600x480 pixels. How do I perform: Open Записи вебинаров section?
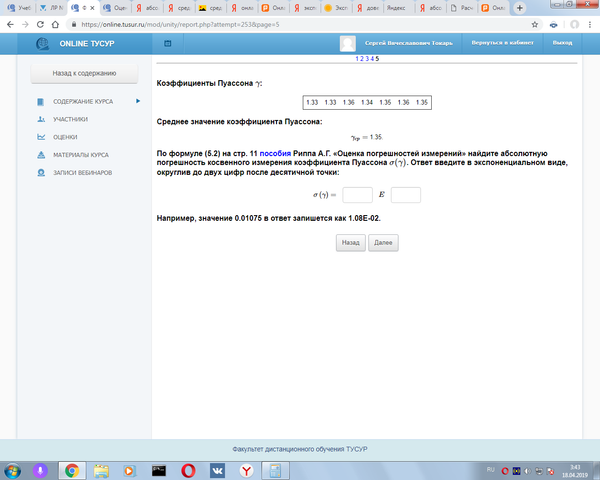pos(83,172)
